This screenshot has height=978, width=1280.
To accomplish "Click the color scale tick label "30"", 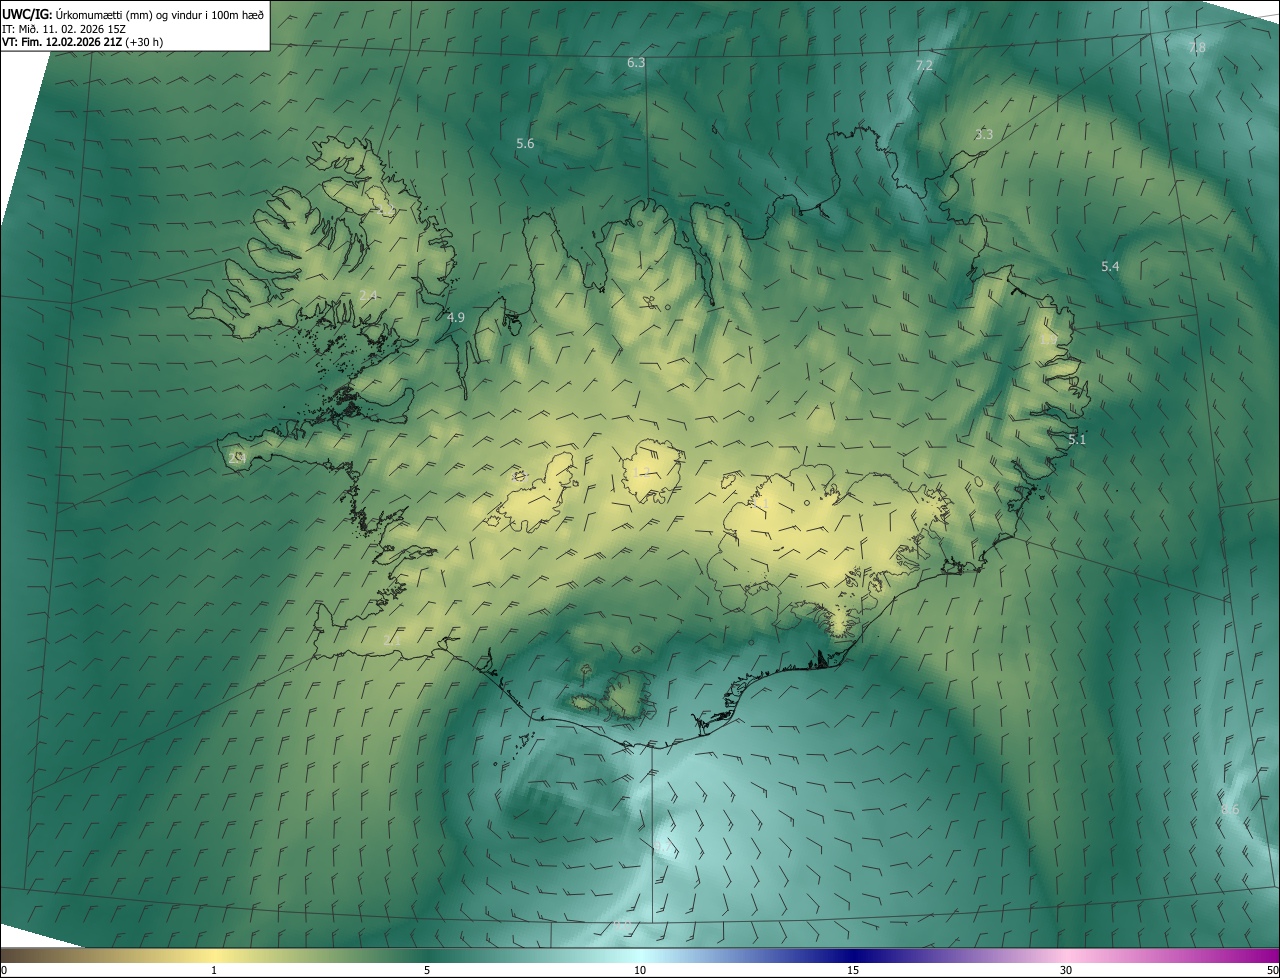I will pos(1066,970).
